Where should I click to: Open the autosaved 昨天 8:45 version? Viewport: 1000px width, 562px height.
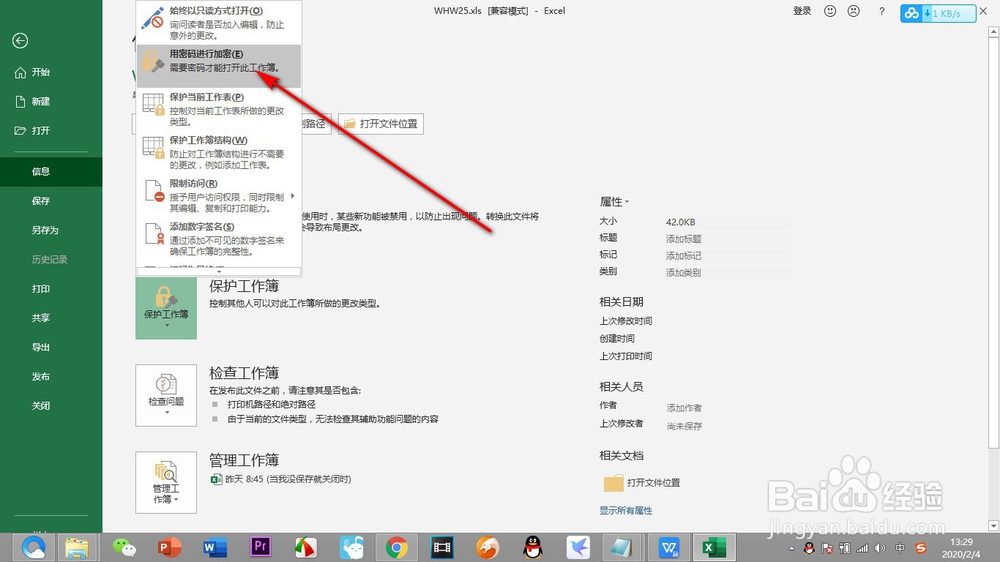coord(281,479)
